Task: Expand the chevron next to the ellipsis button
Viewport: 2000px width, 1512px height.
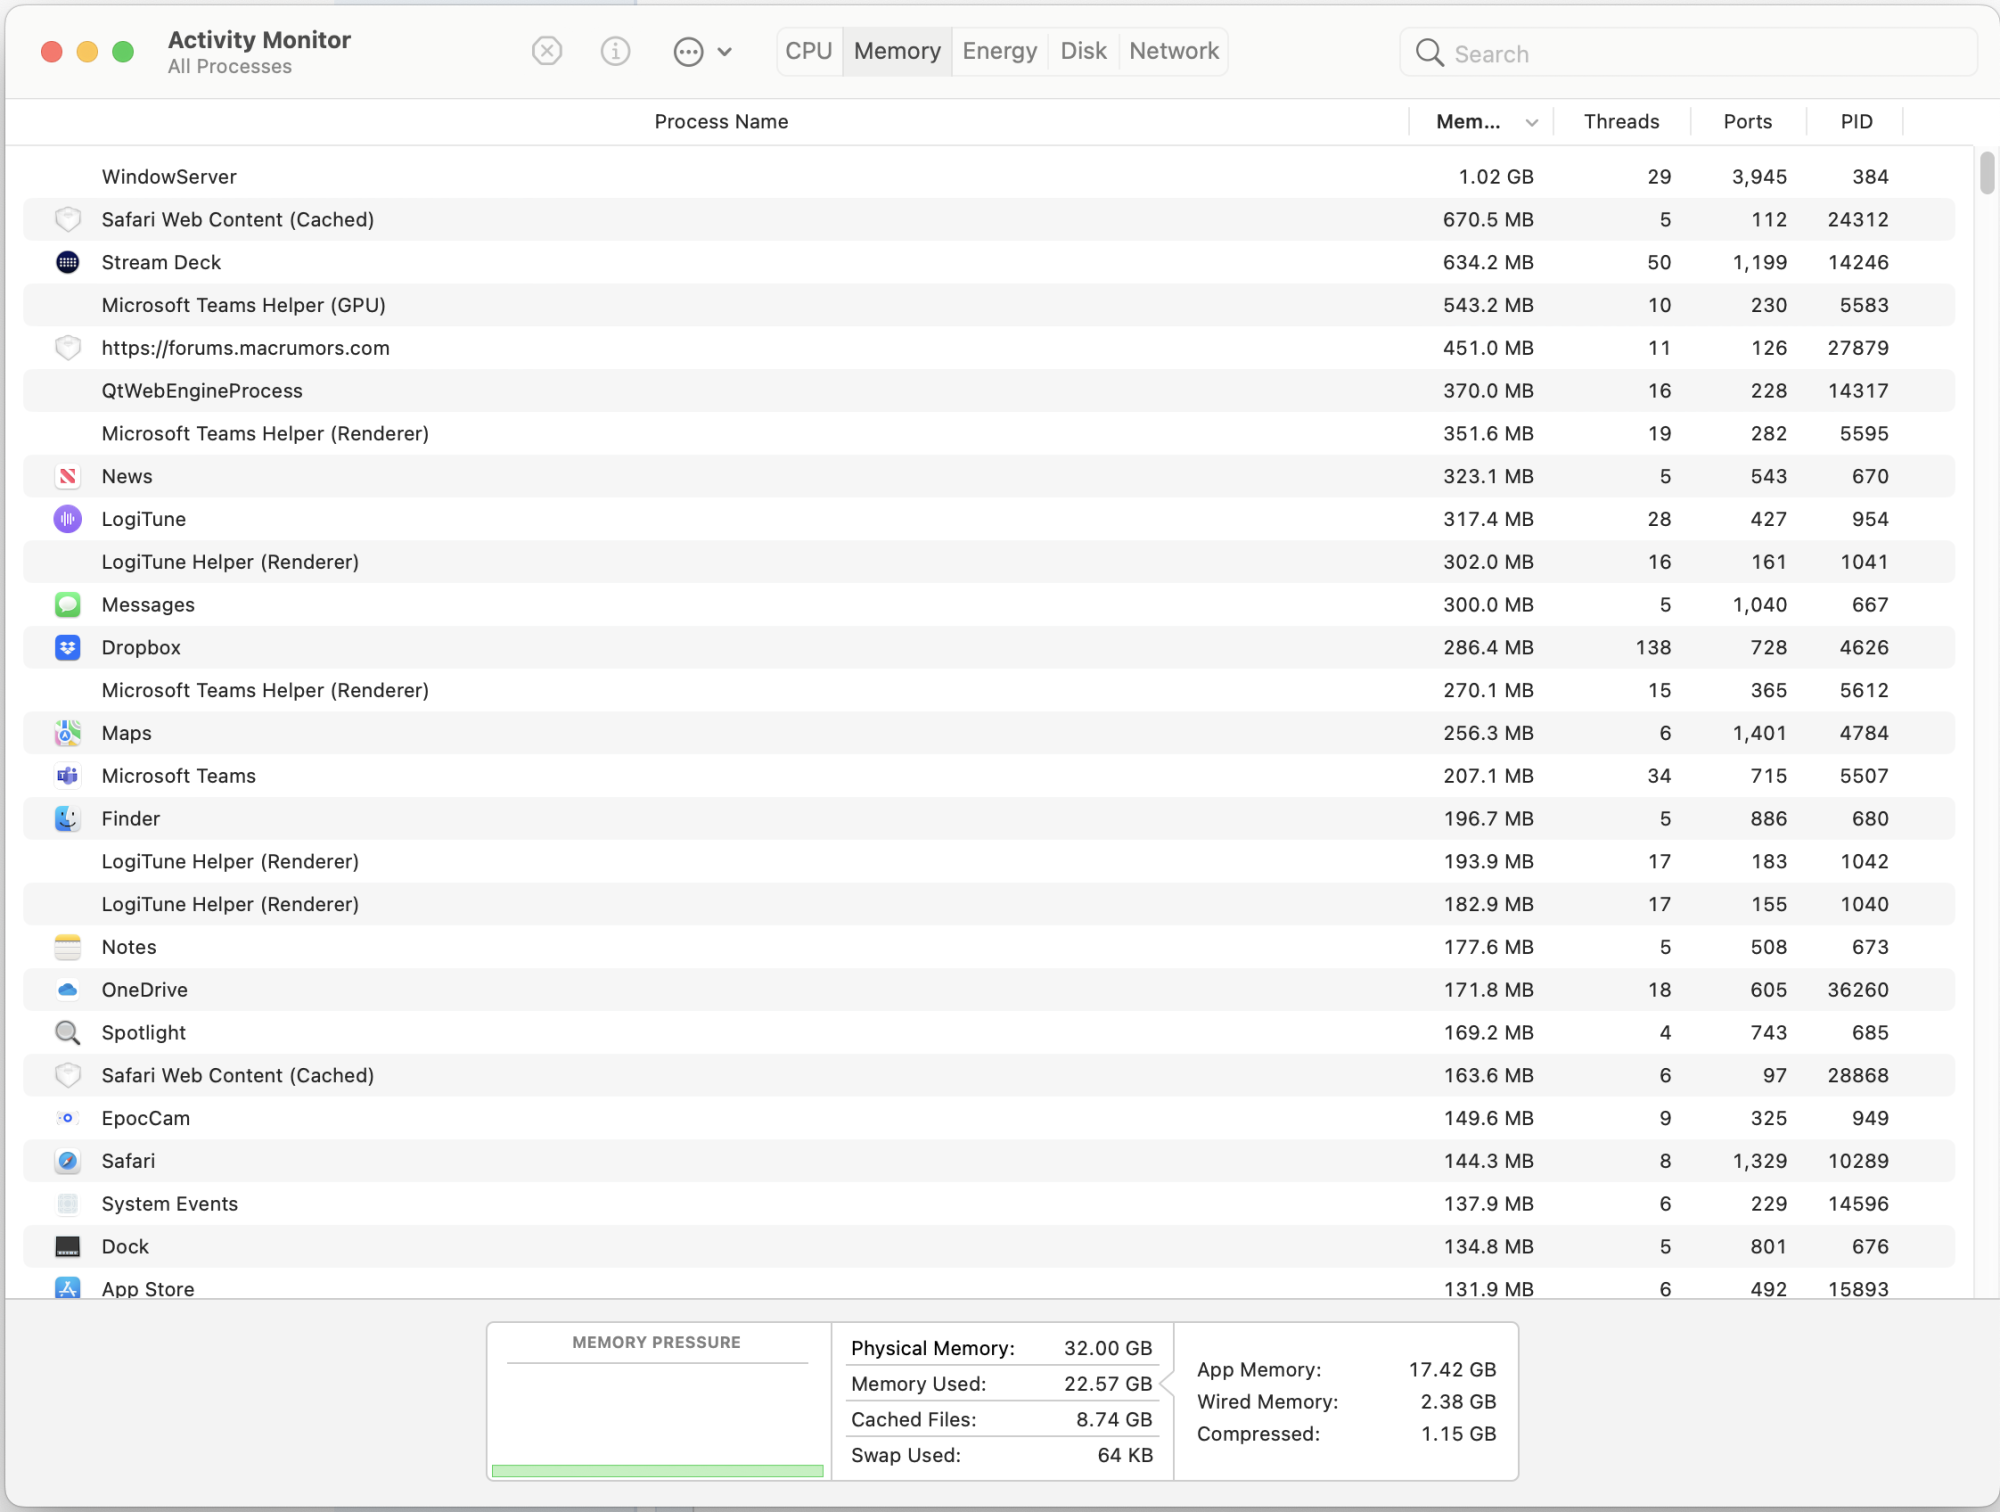Action: [725, 52]
